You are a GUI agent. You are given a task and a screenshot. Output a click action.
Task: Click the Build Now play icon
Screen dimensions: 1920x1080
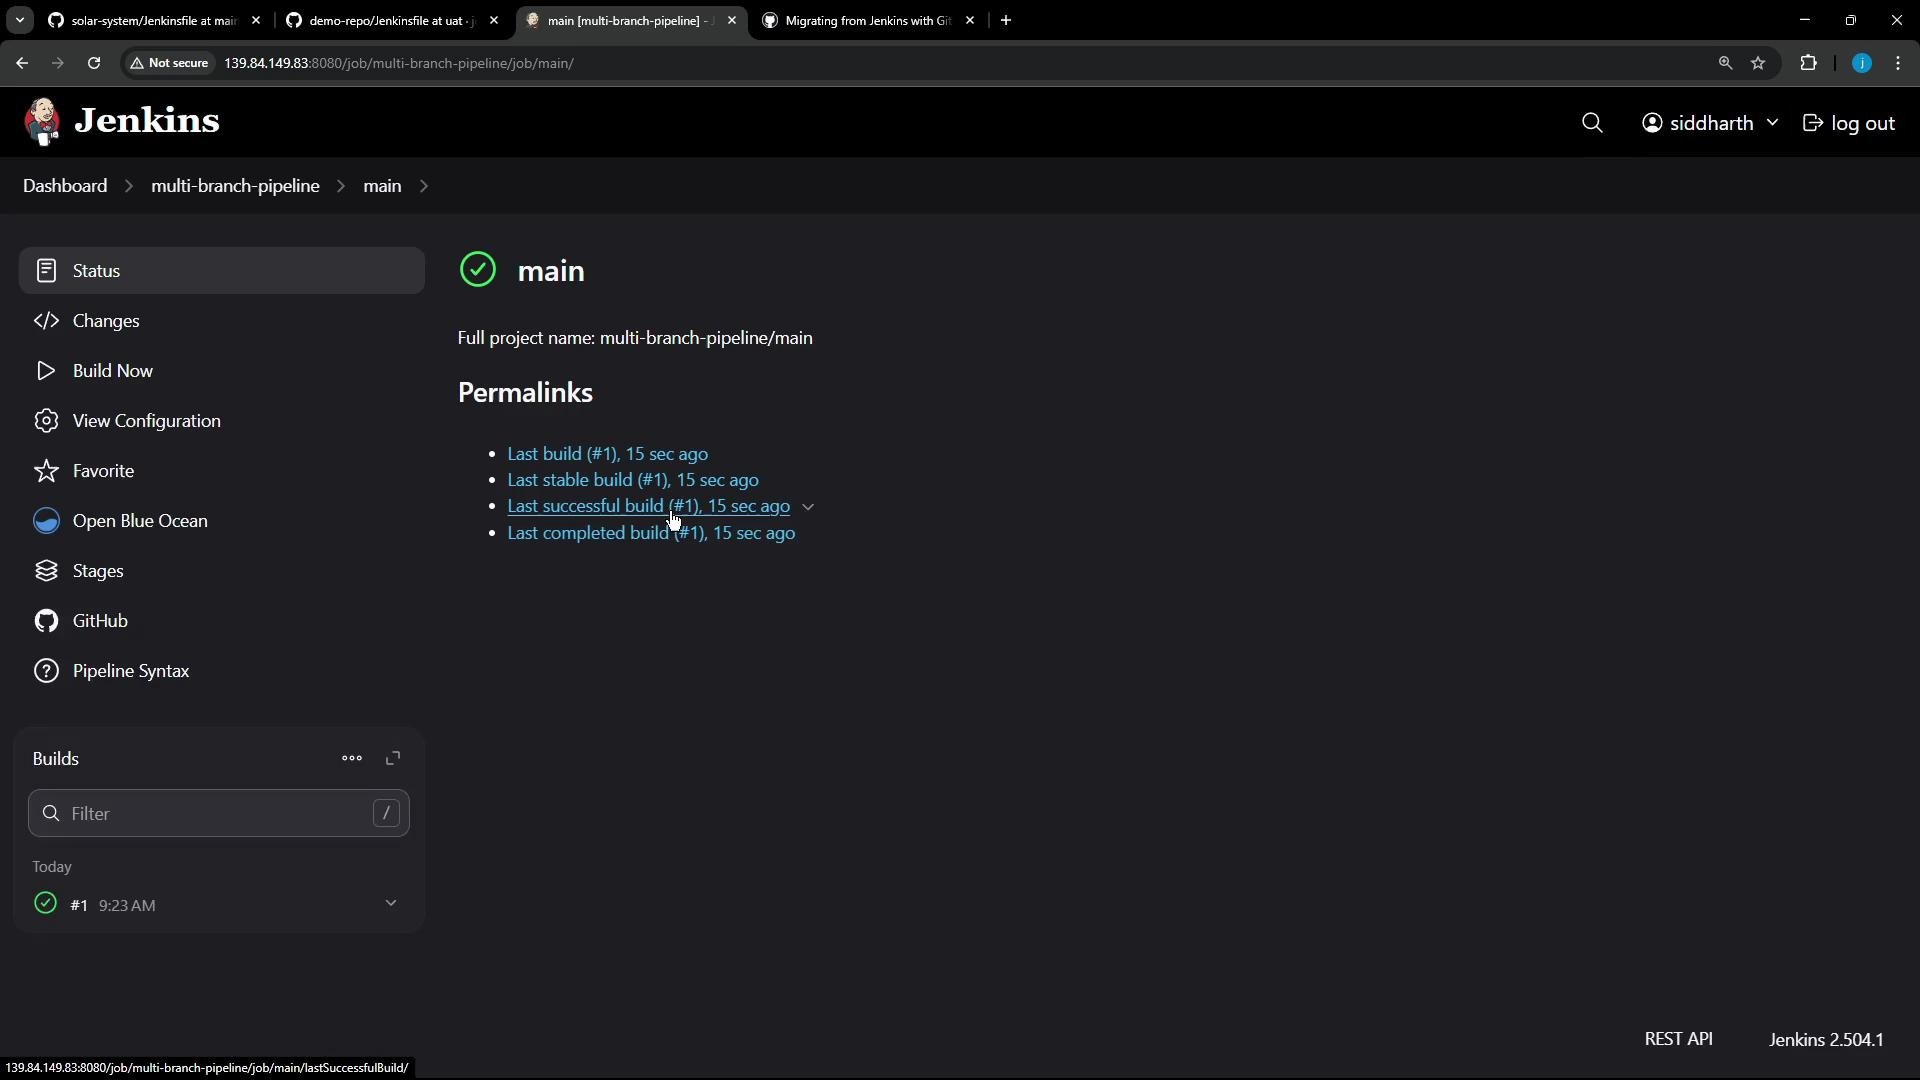46,371
